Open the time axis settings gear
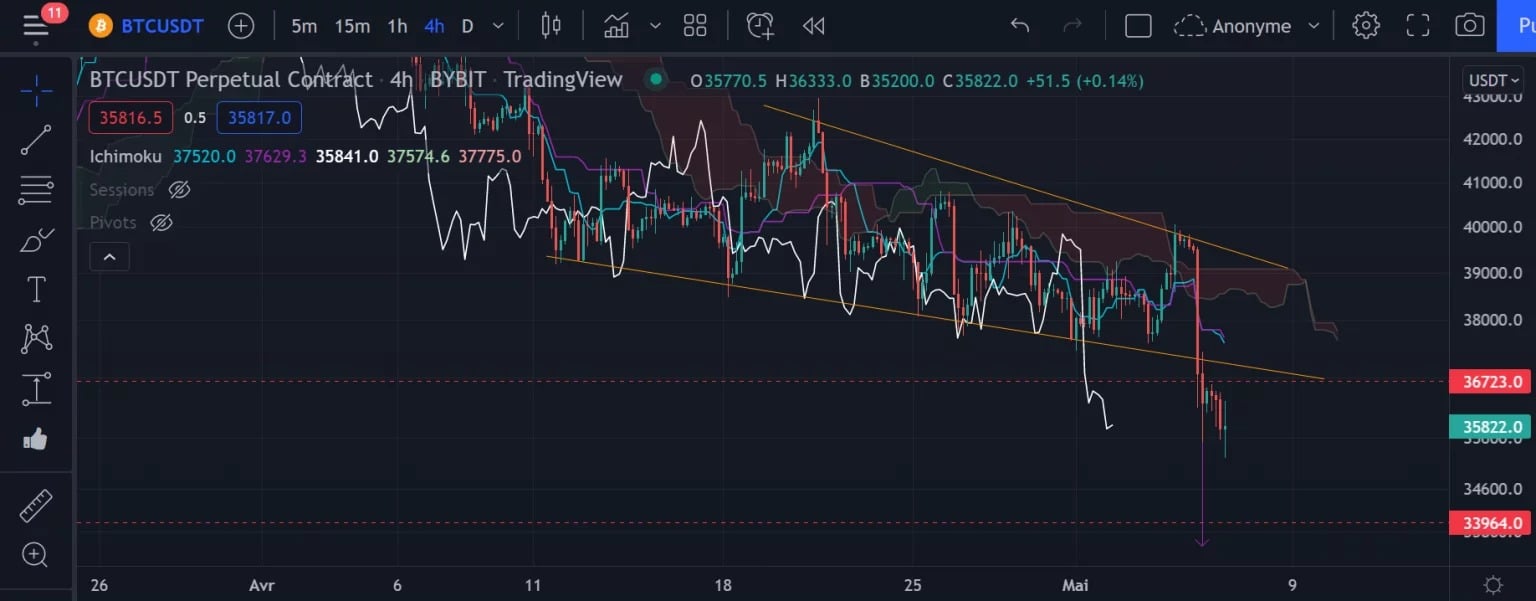The image size is (1536, 601). (x=1493, y=585)
